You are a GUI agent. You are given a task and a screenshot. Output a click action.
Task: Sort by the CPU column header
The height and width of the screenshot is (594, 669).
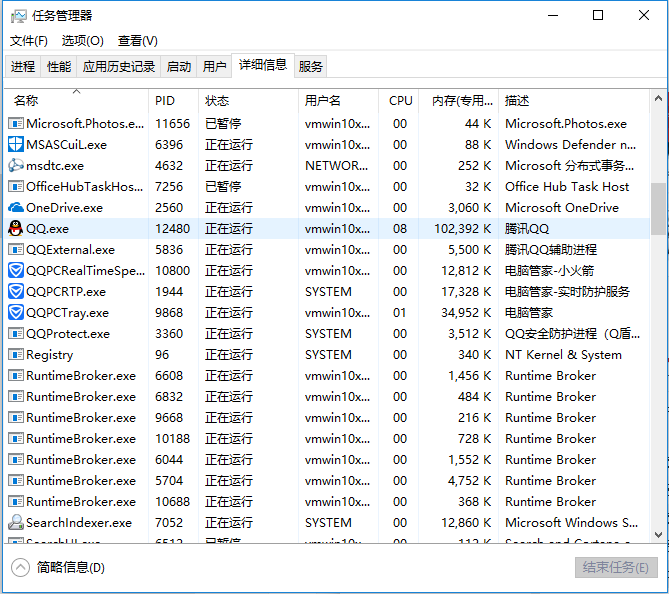point(399,101)
